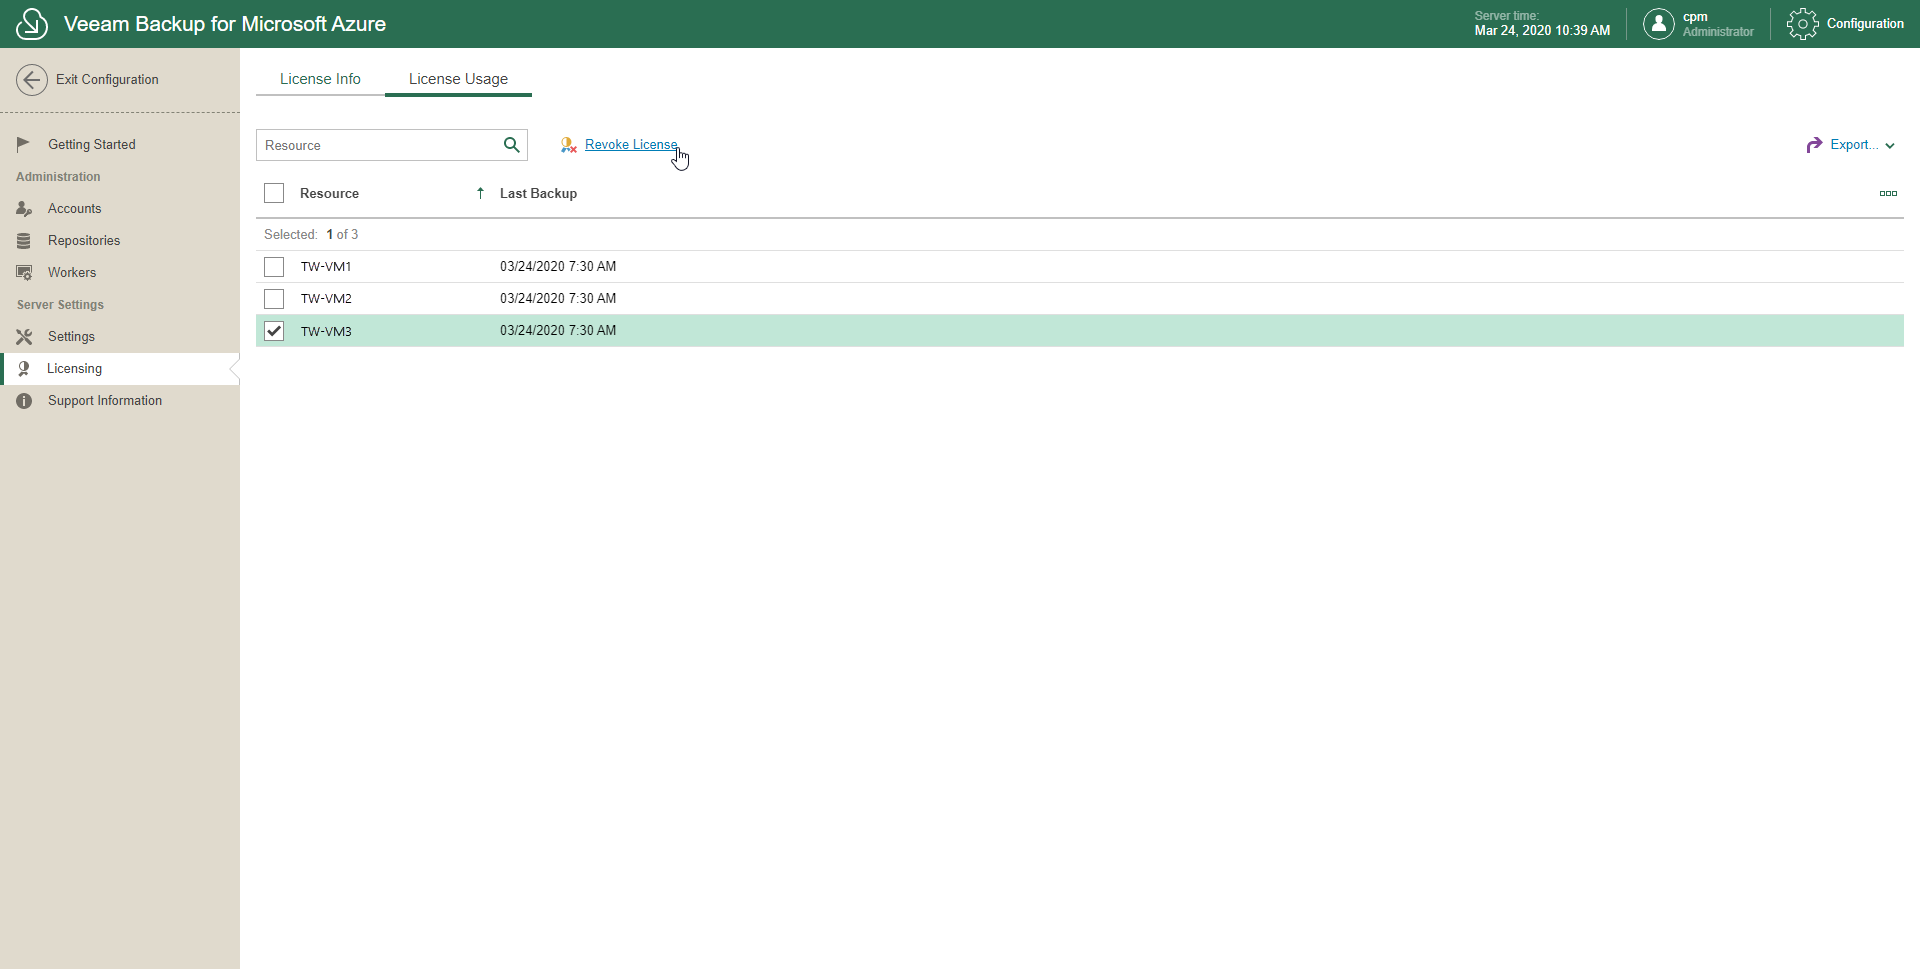Click the server time Mar 24, 2020

(x=1542, y=31)
